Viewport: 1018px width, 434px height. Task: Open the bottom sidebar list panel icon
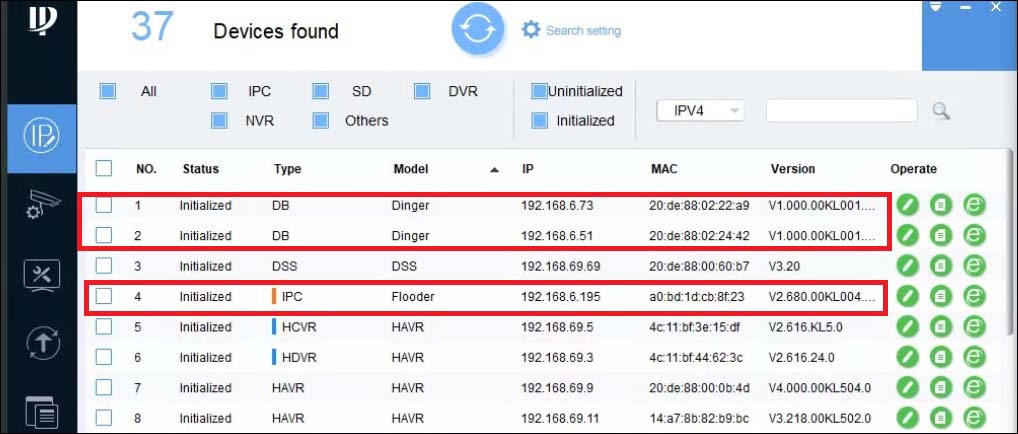click(x=43, y=412)
